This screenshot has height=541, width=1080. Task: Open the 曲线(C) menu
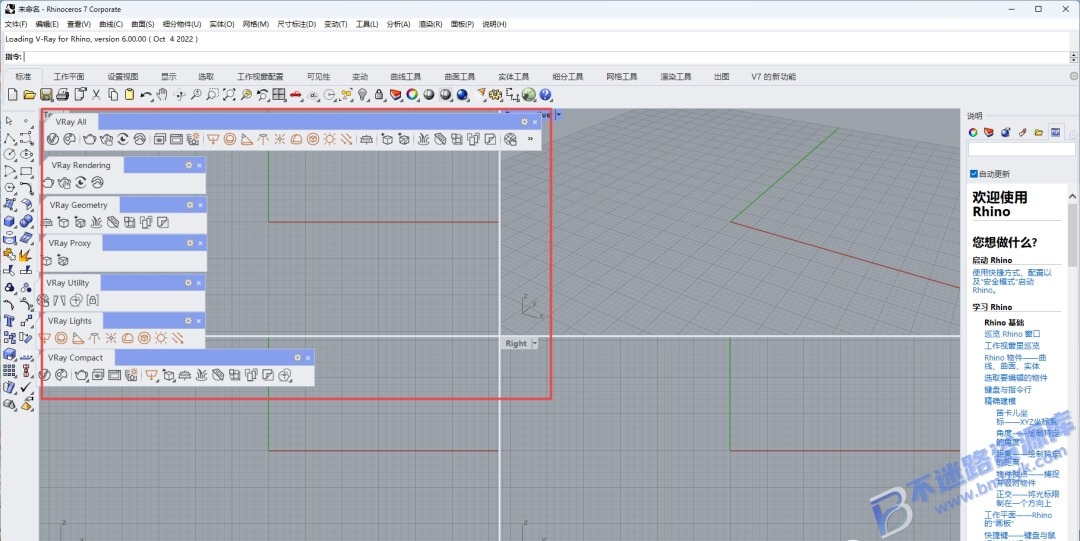111,24
